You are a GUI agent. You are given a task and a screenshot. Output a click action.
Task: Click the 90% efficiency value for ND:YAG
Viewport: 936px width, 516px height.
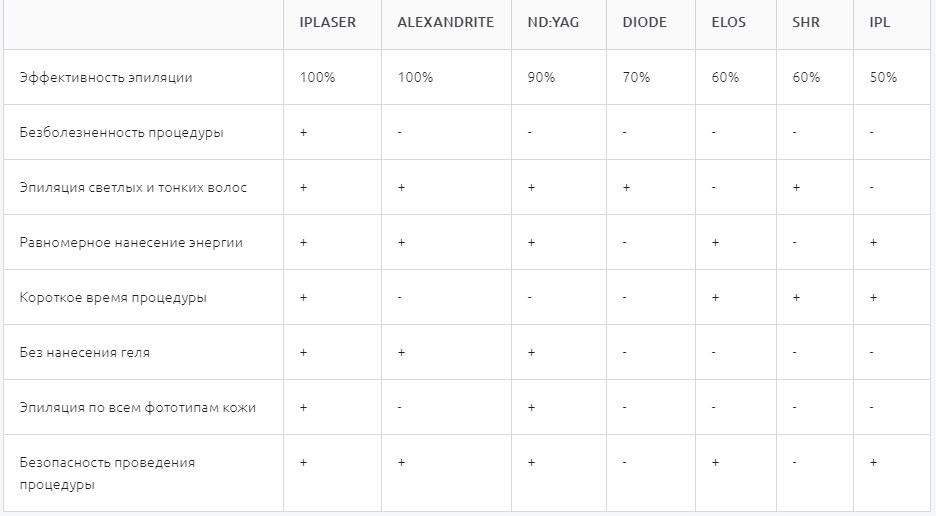[x=541, y=78]
